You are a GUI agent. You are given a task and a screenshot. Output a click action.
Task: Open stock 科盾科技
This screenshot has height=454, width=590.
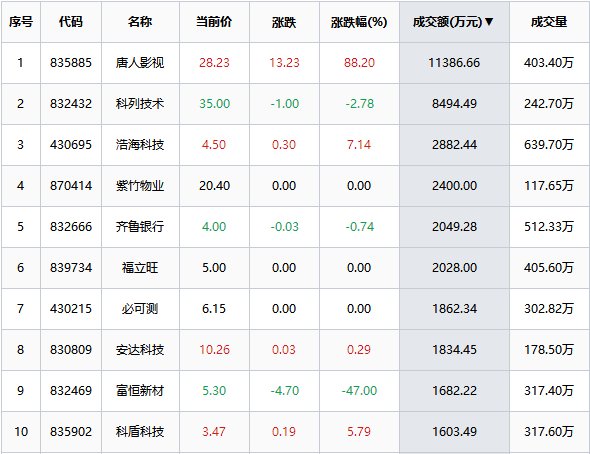tap(140, 431)
